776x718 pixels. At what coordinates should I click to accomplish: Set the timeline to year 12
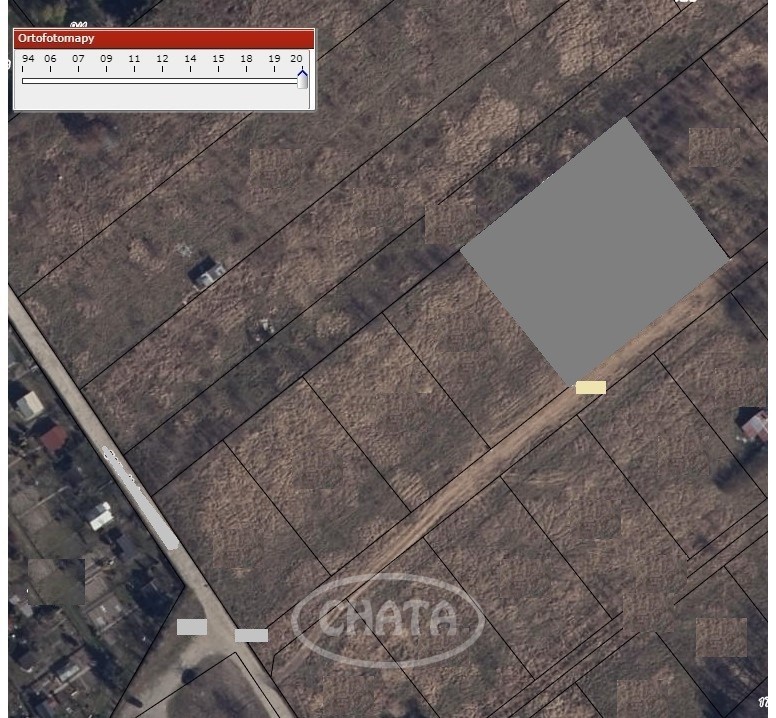coord(162,58)
